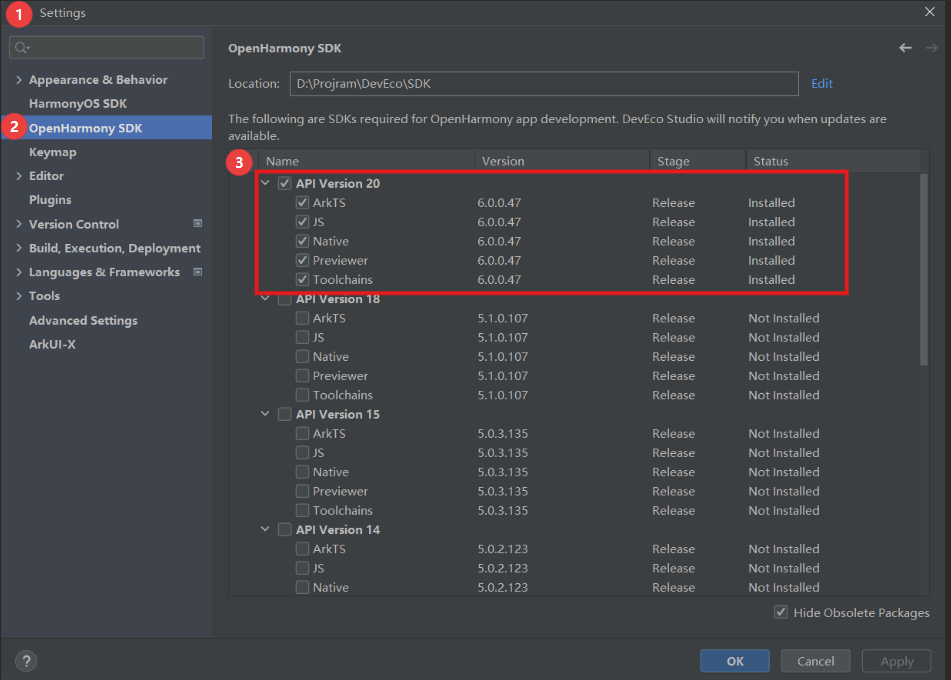
Task: Check JS 5.0.2.123 checkbox
Action: click(x=302, y=568)
